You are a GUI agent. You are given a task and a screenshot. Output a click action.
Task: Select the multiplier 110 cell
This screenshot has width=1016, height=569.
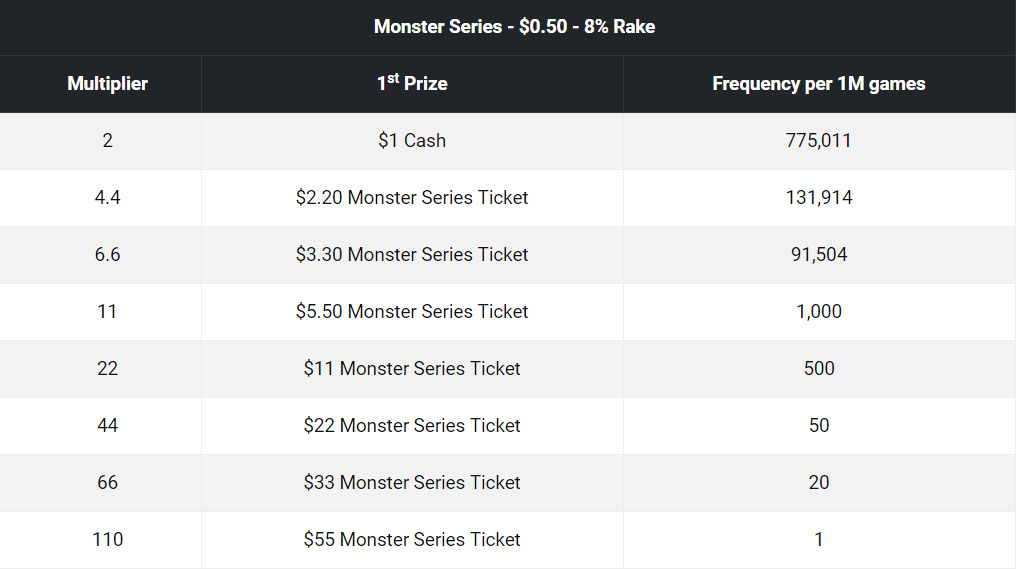(108, 540)
